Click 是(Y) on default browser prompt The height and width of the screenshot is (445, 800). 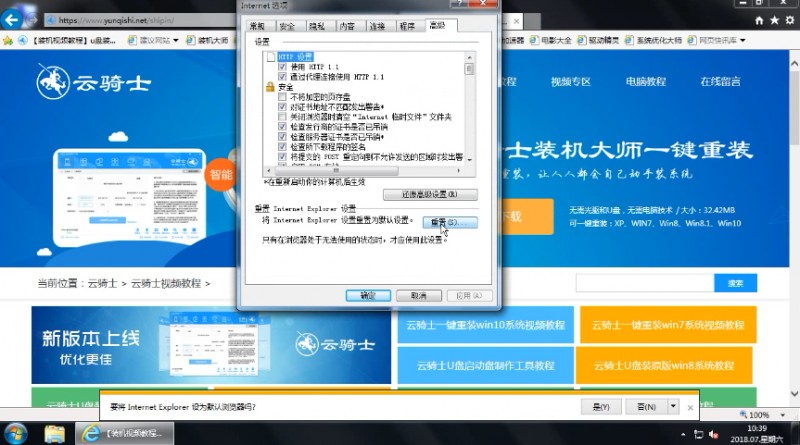[x=601, y=407]
